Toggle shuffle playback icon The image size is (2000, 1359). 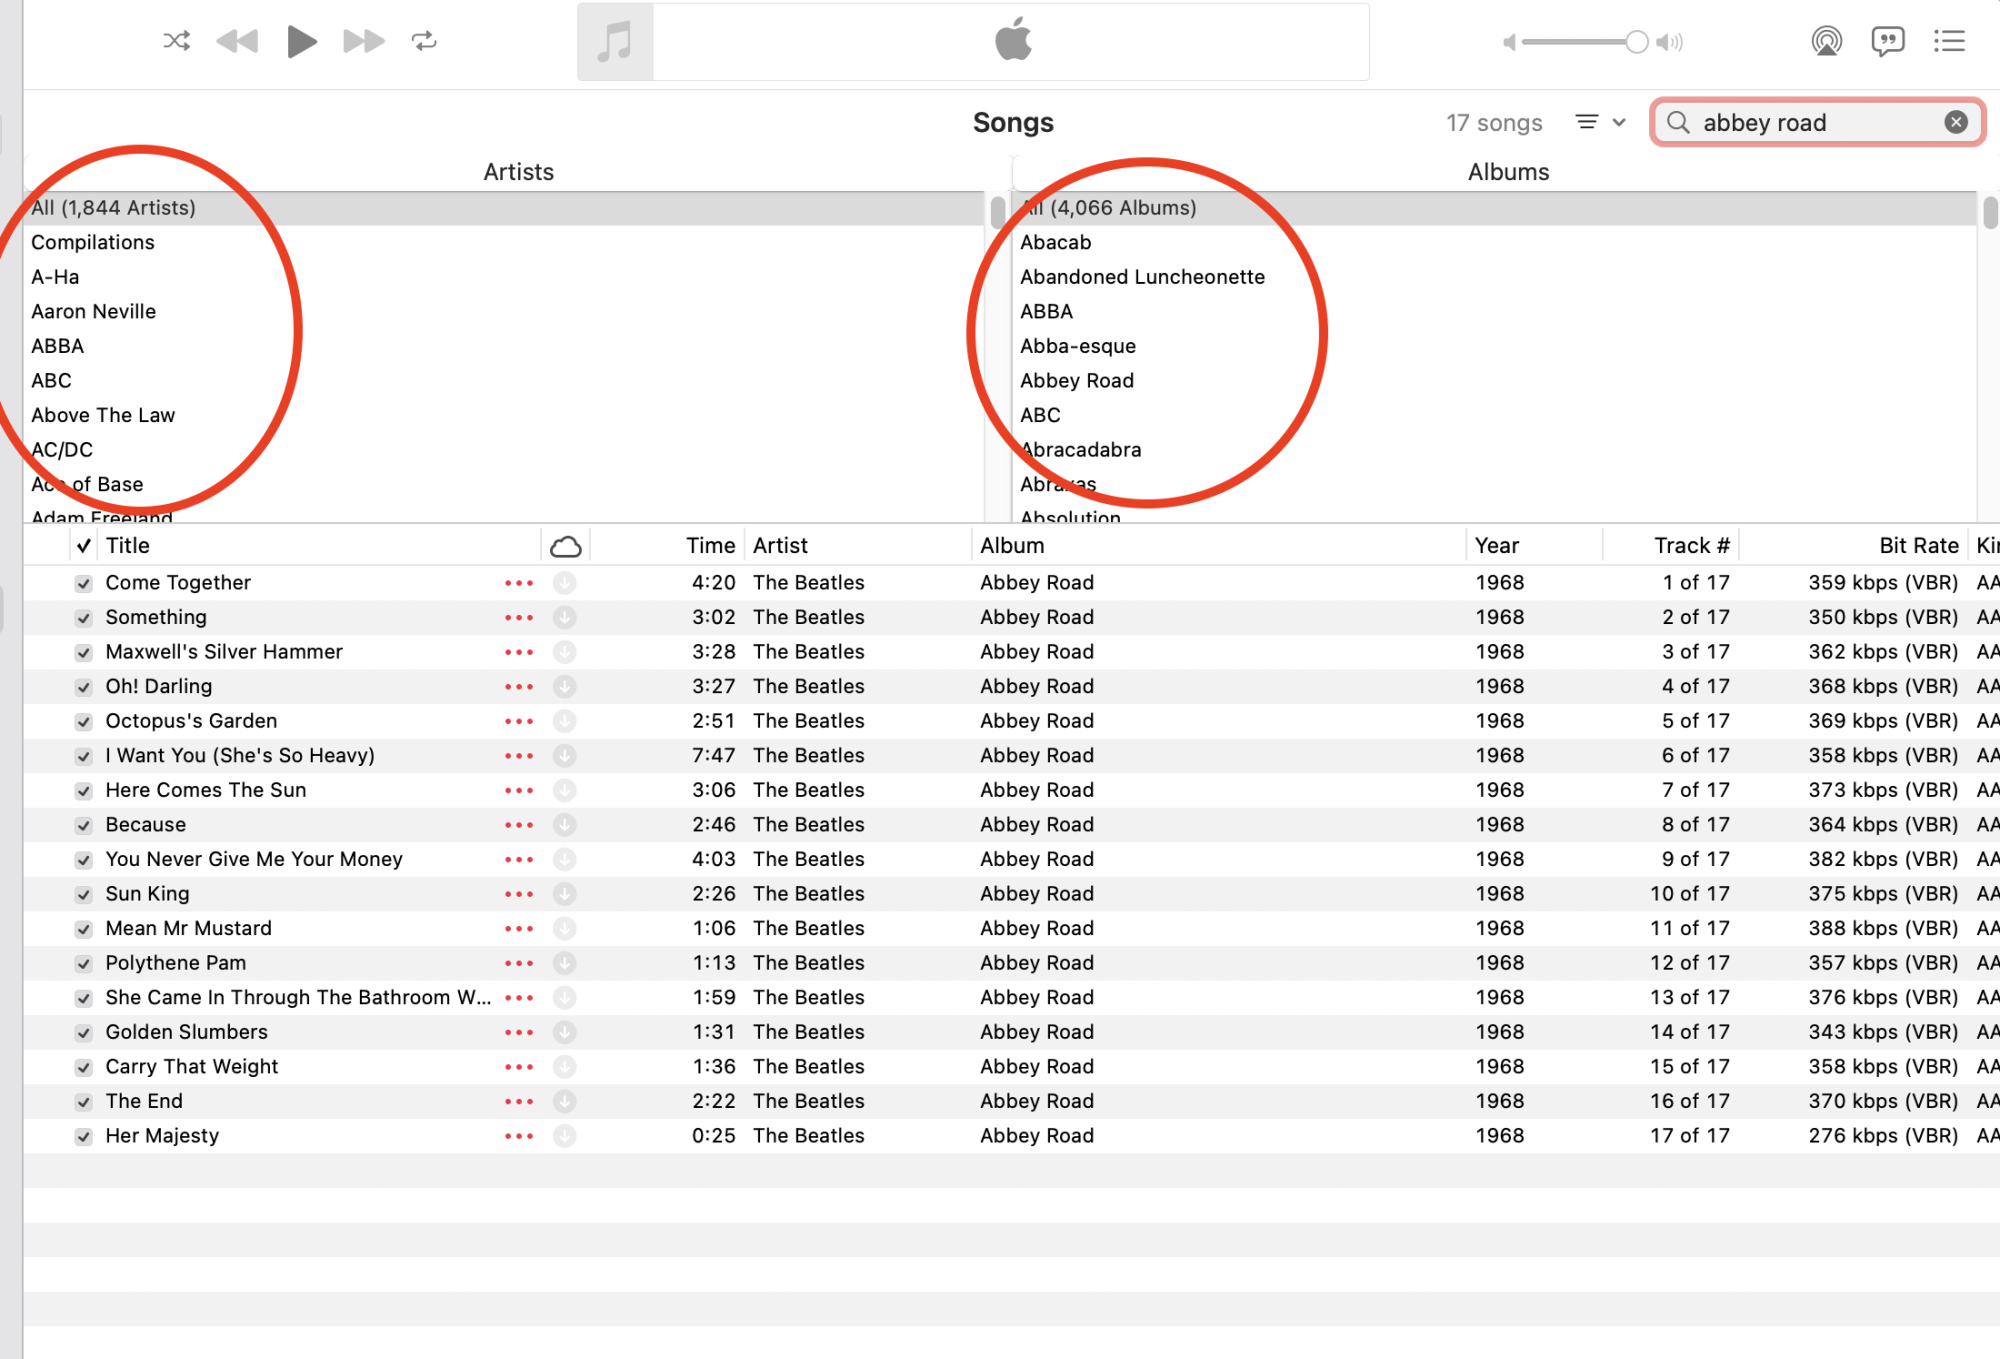pos(176,41)
